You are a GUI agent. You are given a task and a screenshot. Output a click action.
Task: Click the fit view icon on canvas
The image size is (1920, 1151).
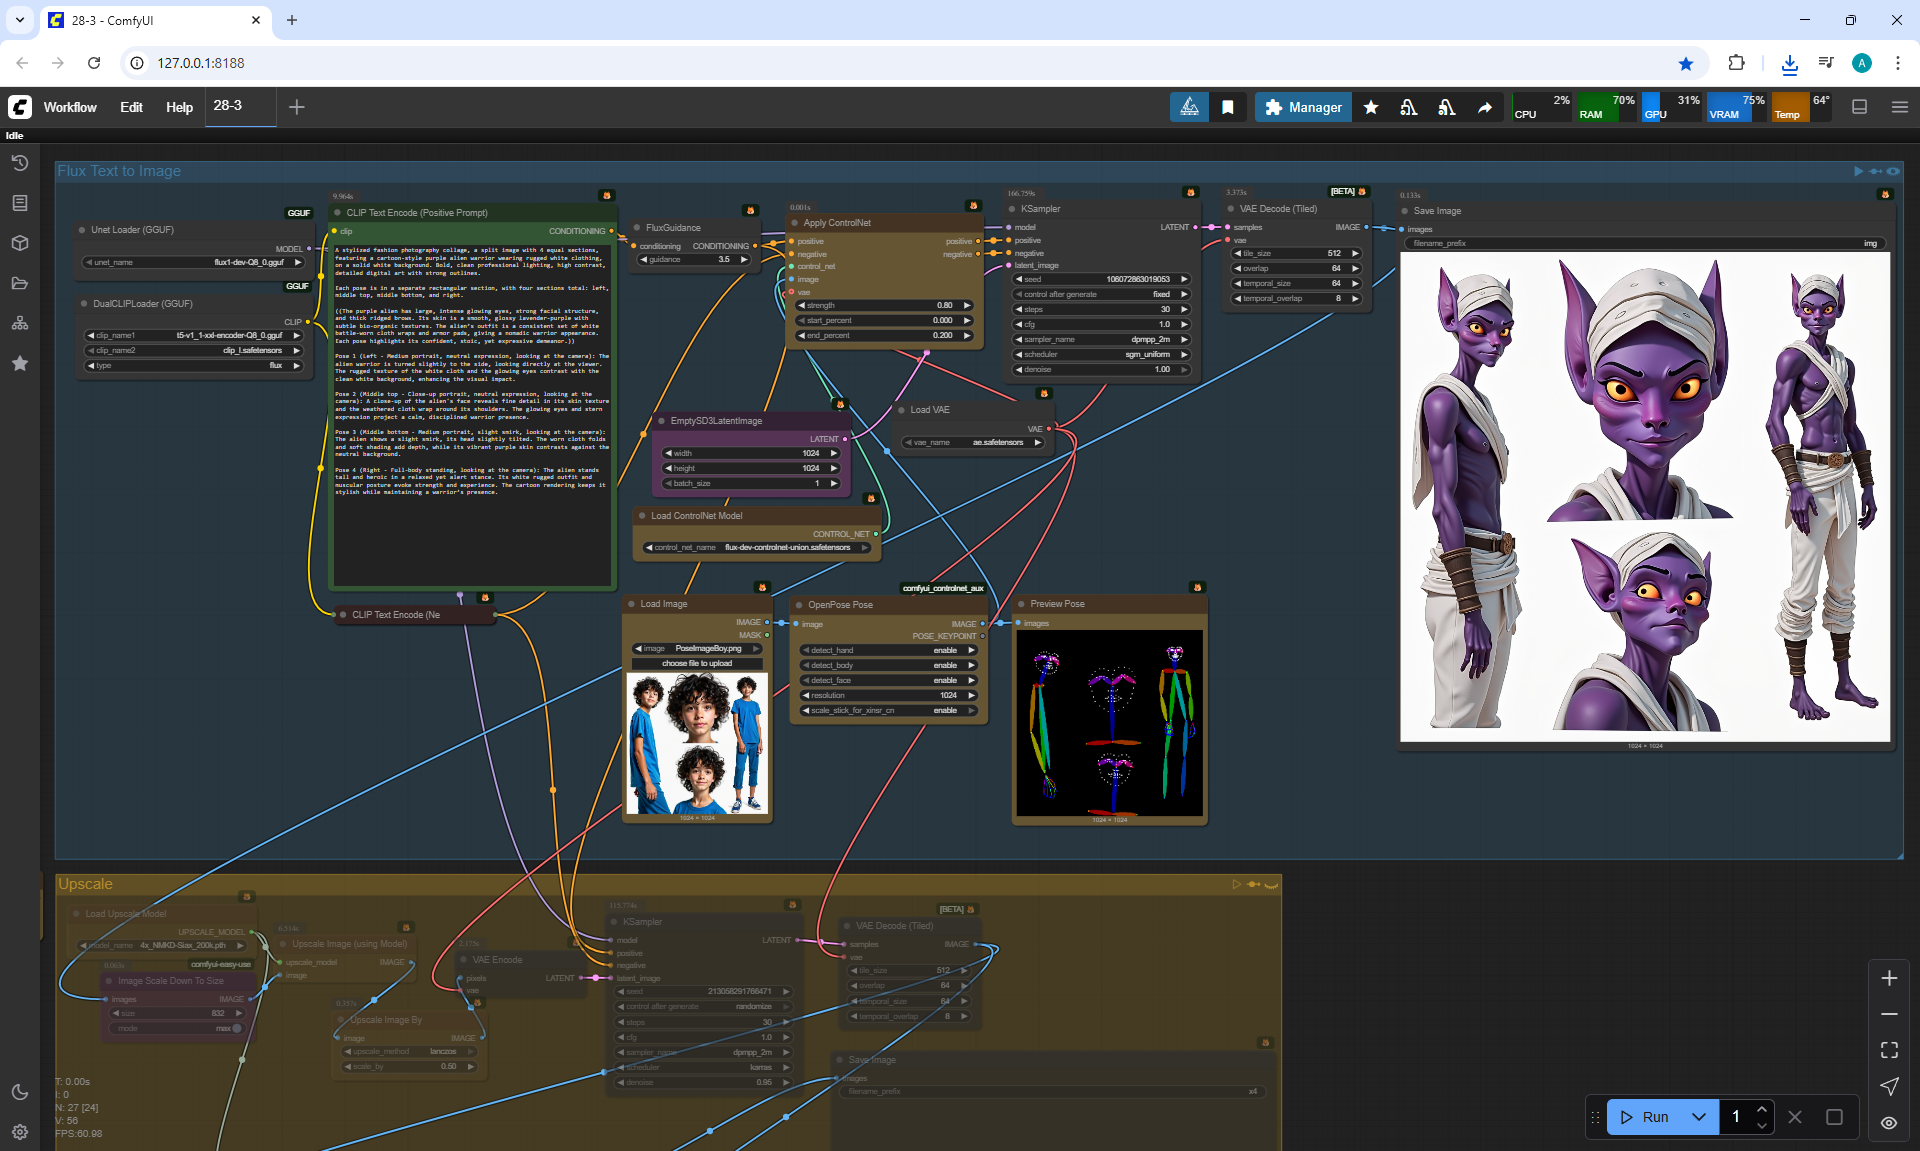tap(1889, 1050)
